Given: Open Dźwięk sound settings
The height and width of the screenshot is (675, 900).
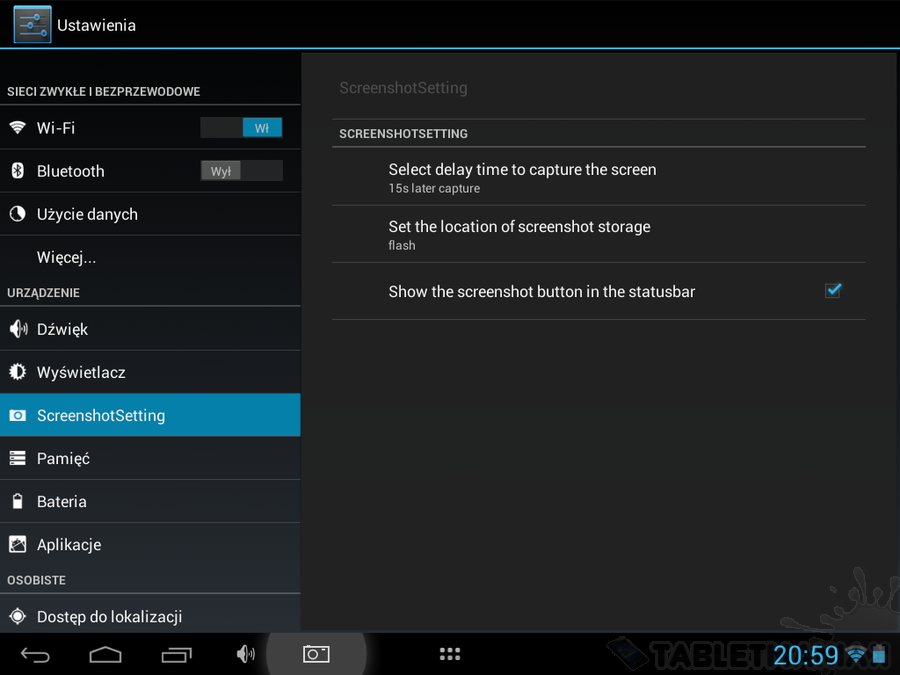Looking at the screenshot, I should tap(63, 329).
